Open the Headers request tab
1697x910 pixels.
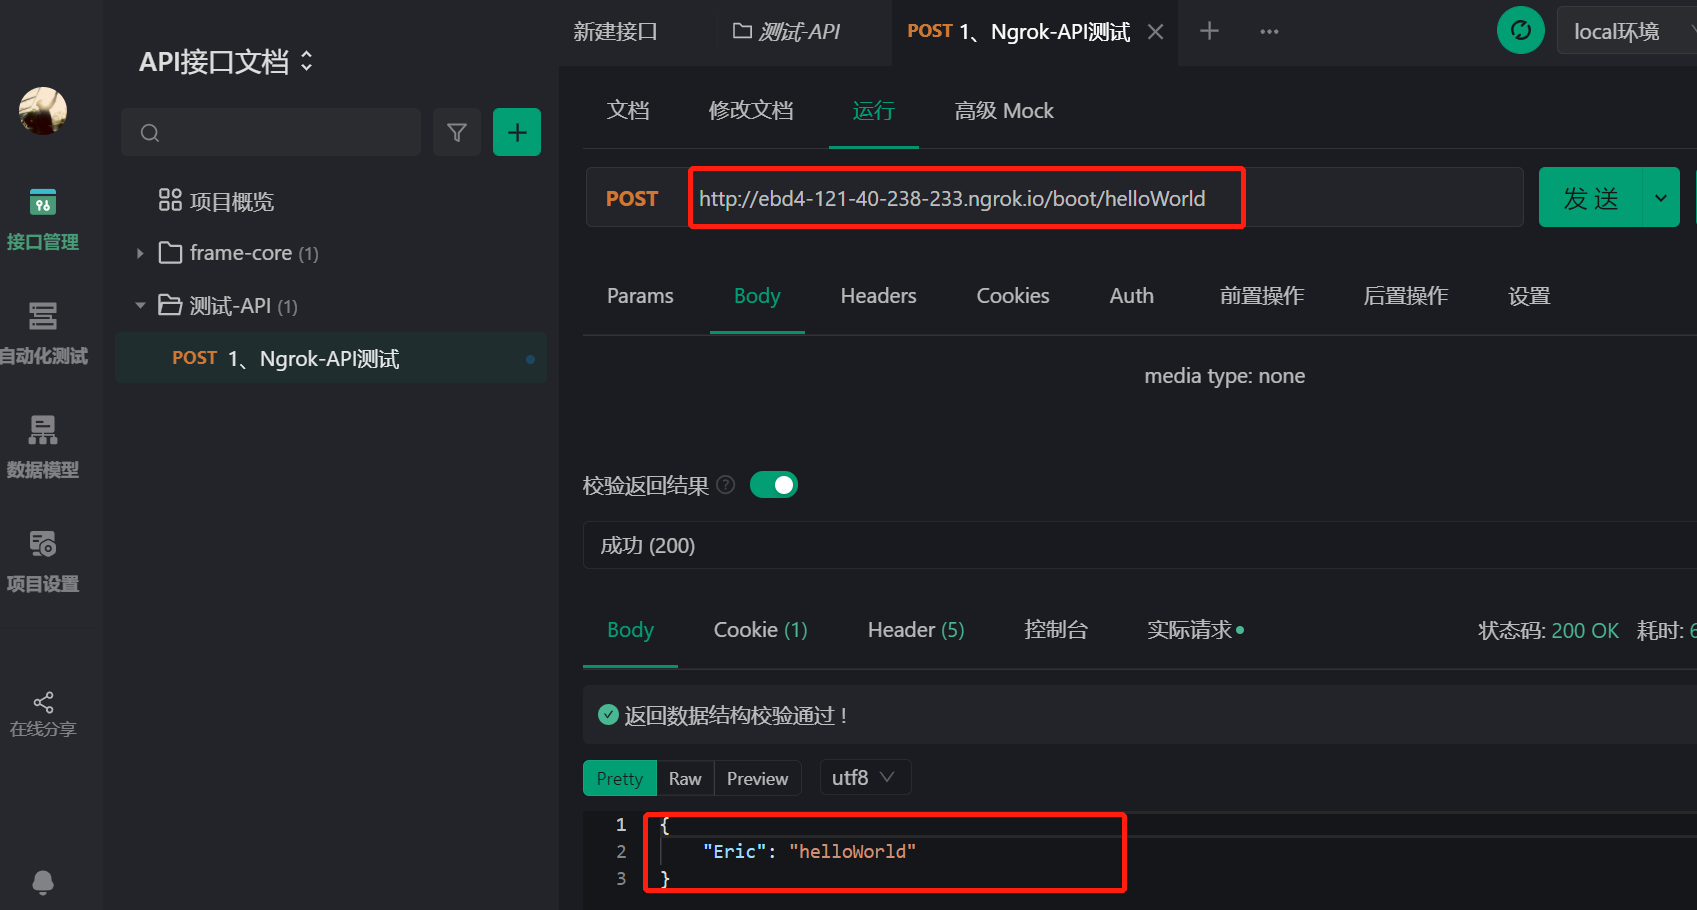[878, 296]
